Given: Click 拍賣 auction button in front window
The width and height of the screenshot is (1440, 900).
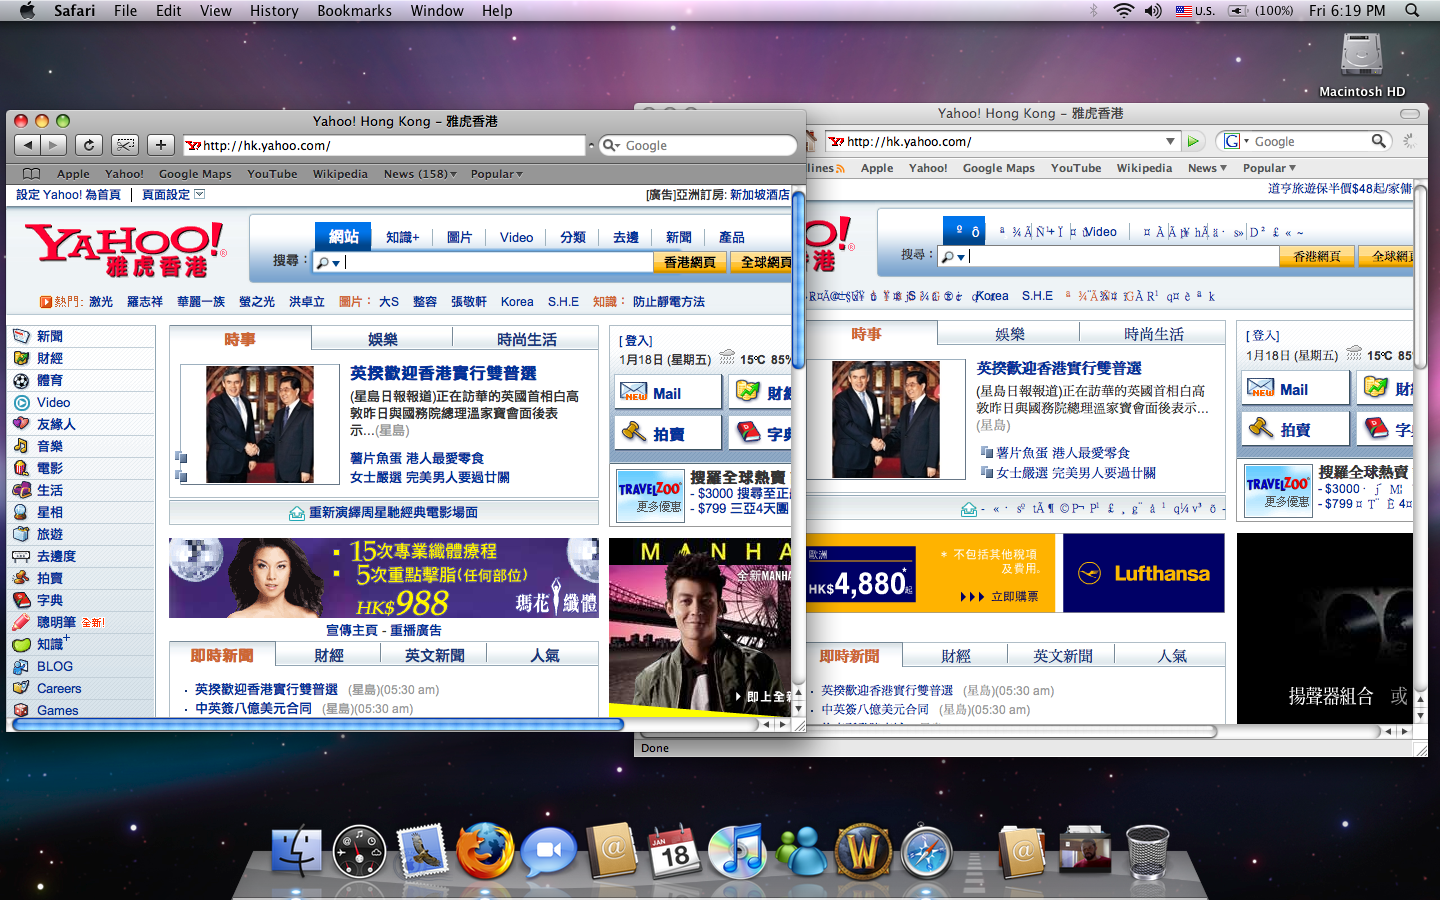Looking at the screenshot, I should tap(667, 433).
